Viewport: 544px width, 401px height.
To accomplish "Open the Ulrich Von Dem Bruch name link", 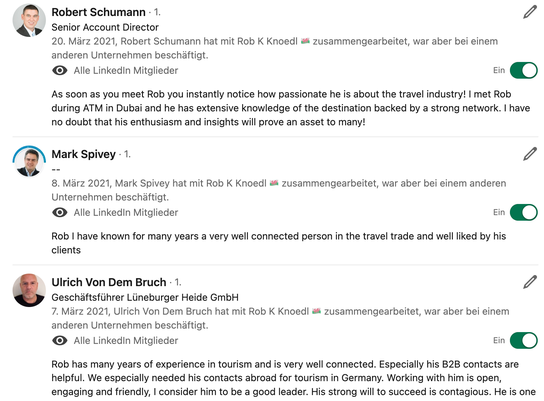I will pyautogui.click(x=109, y=282).
